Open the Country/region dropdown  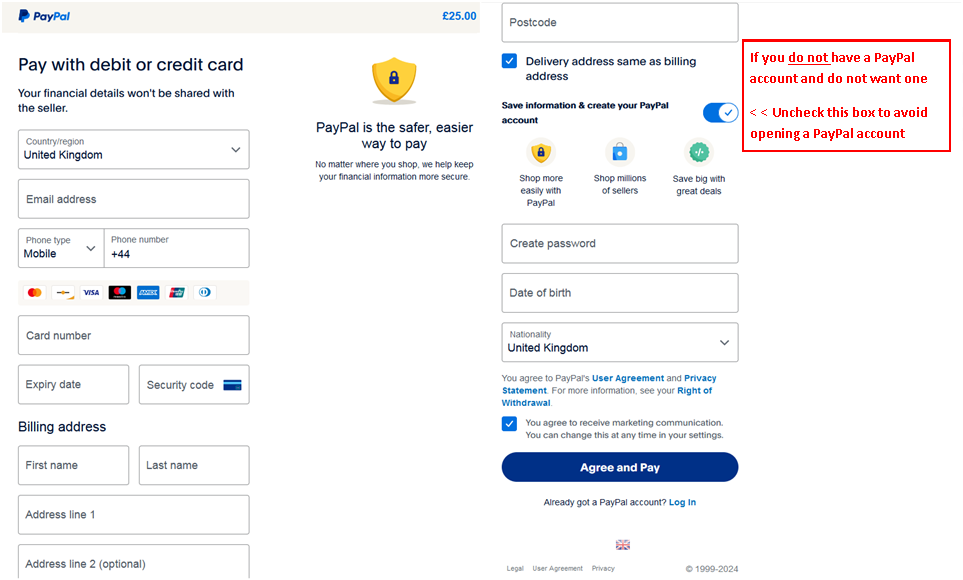pyautogui.click(x=134, y=149)
